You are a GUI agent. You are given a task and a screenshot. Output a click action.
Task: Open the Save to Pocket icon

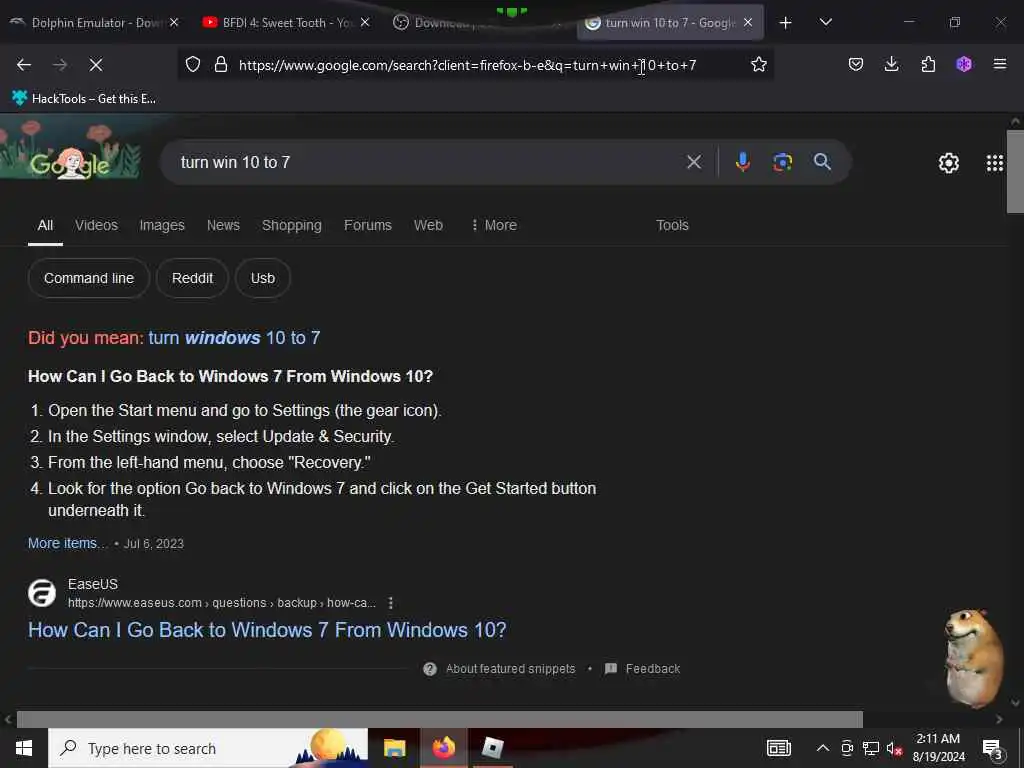pyautogui.click(x=856, y=65)
